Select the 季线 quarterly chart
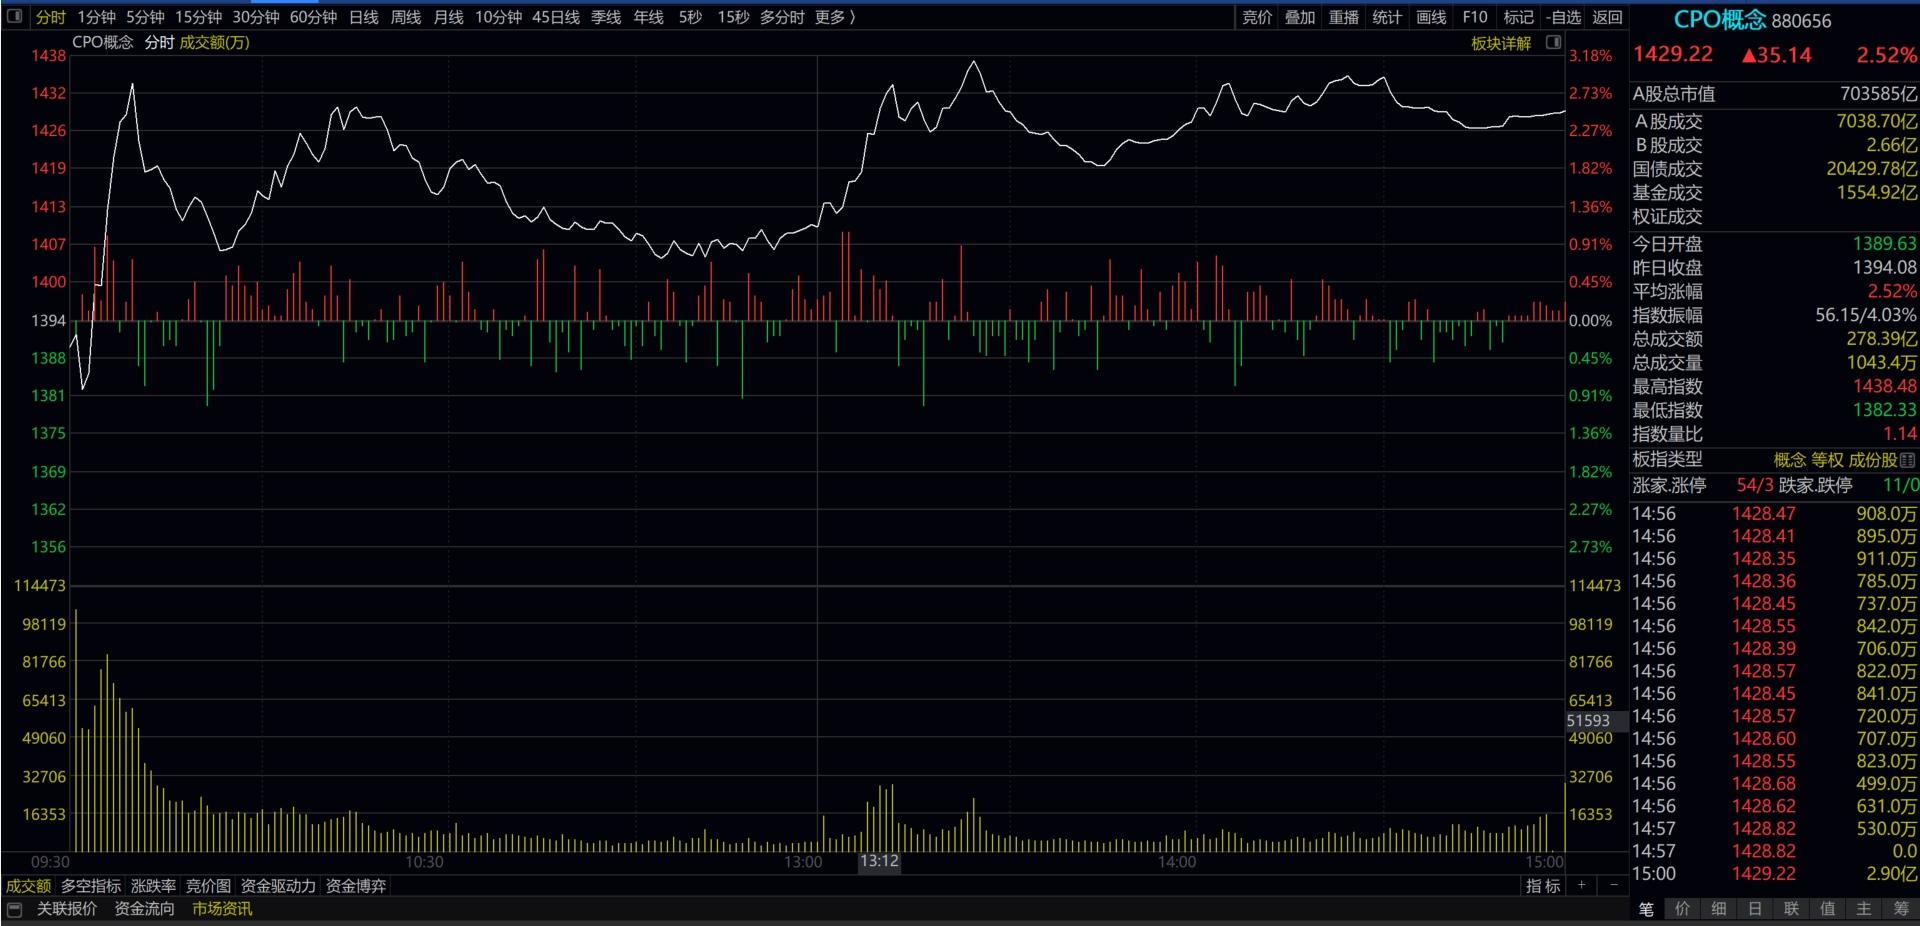1920x926 pixels. tap(606, 17)
